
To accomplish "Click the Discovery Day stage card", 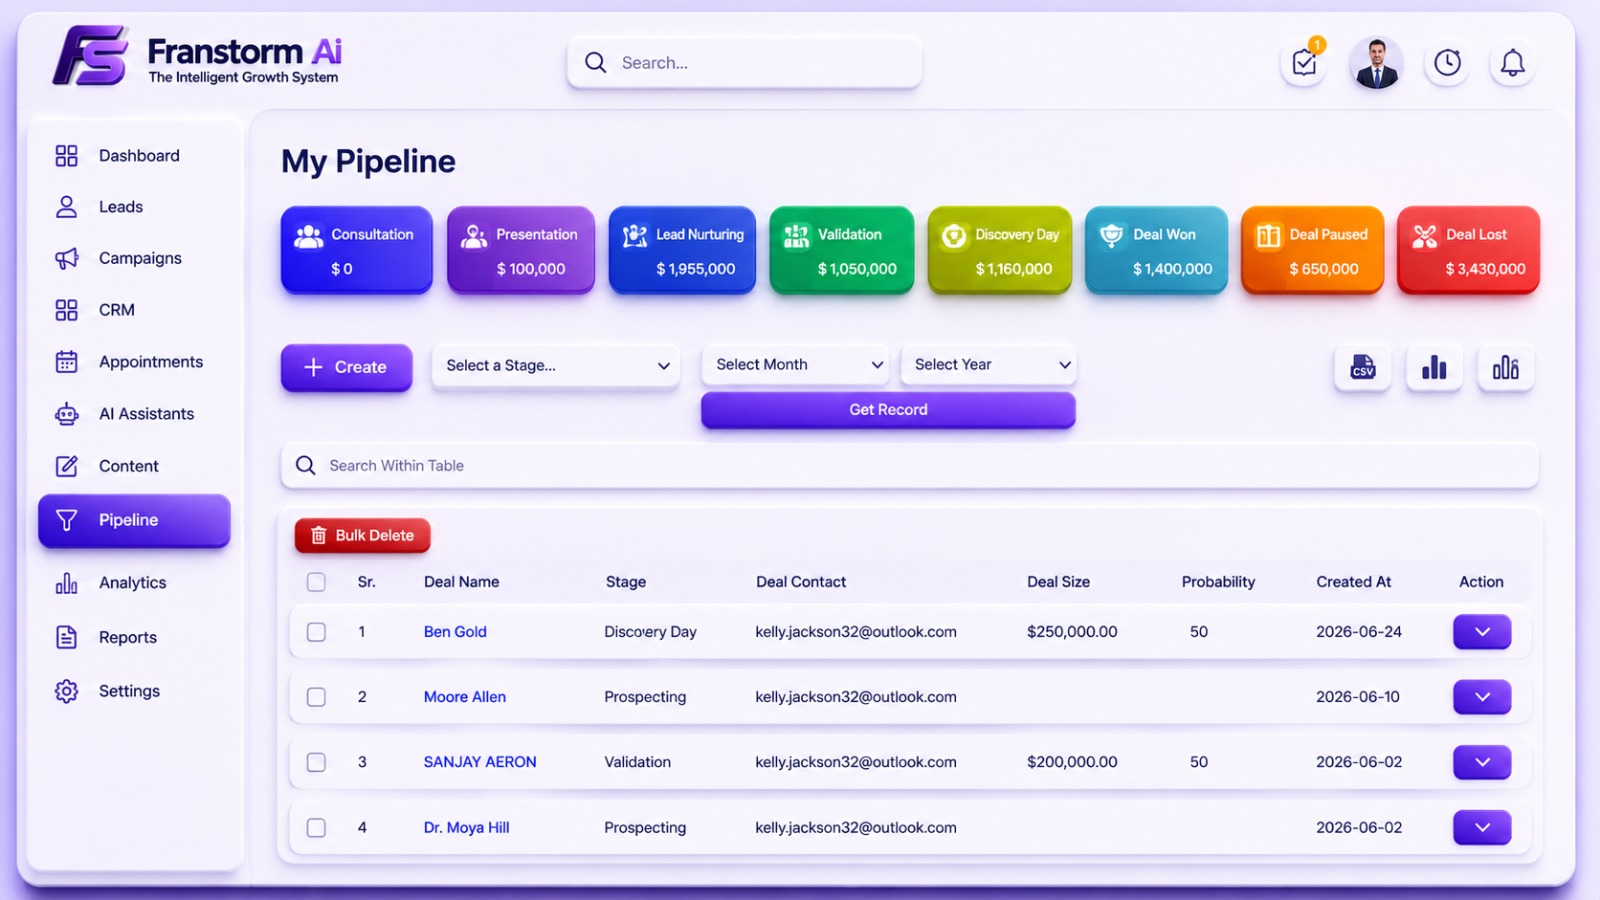I will coord(999,250).
